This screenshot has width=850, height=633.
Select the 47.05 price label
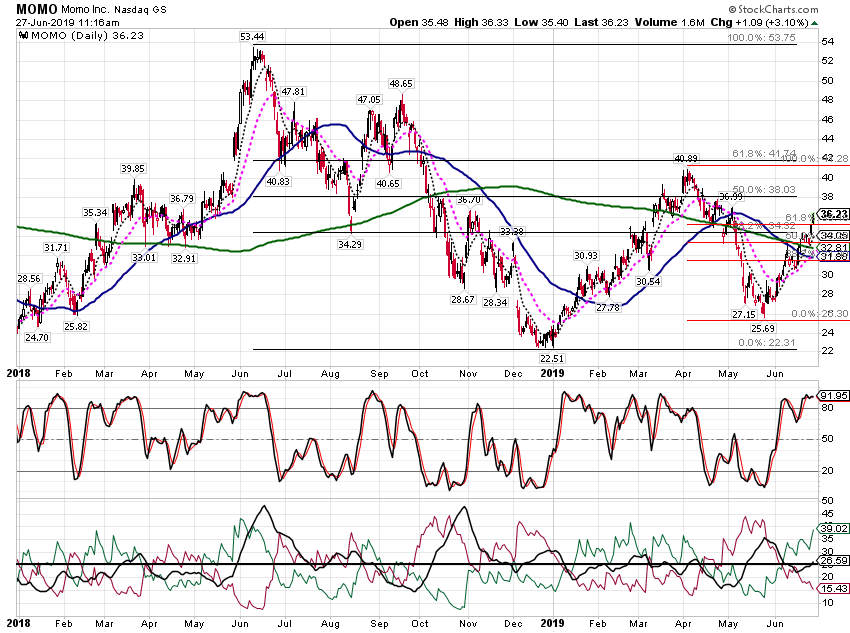pyautogui.click(x=369, y=100)
